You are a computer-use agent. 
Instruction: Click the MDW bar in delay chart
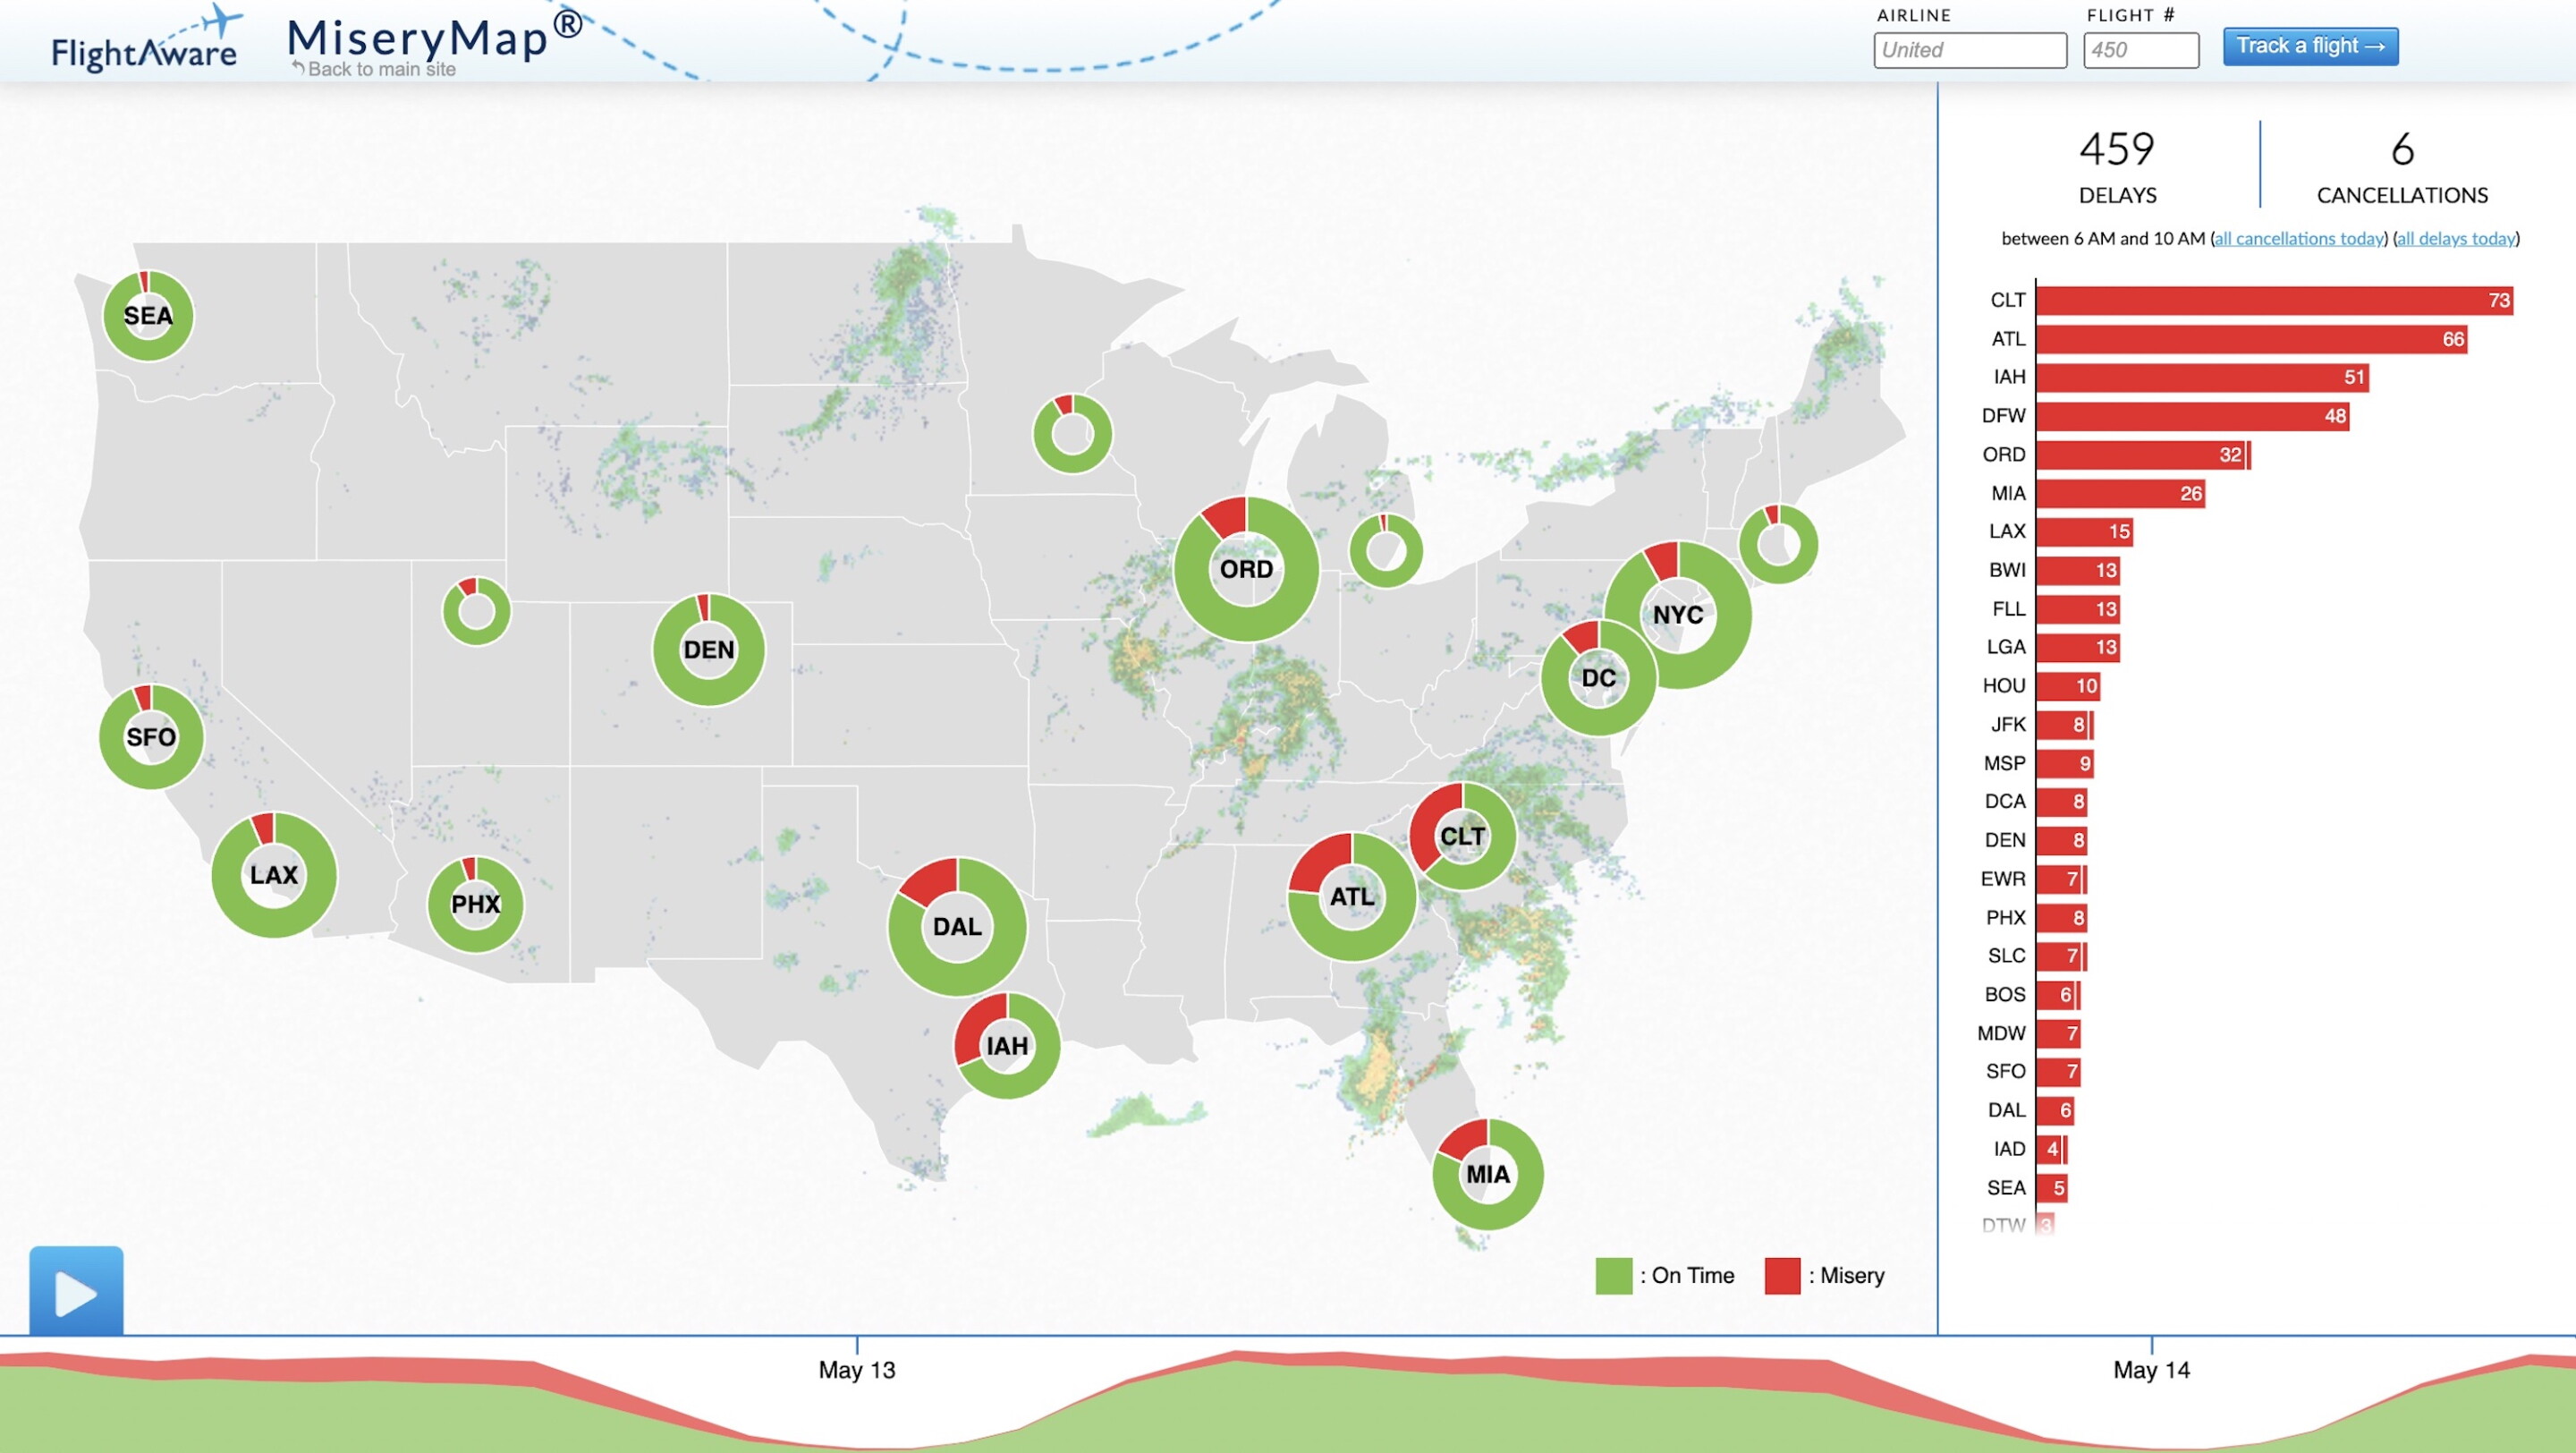tap(2058, 1033)
